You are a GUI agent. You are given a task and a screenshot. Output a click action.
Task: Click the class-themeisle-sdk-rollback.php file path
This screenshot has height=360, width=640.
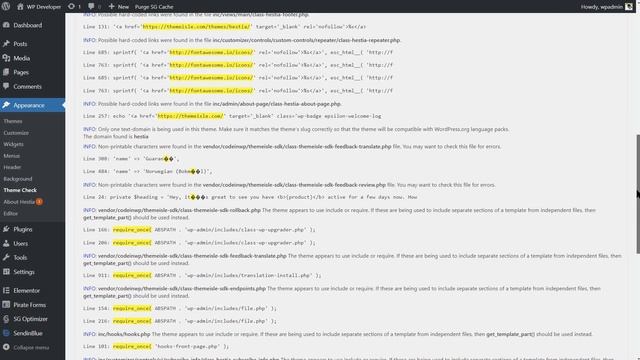(179, 210)
